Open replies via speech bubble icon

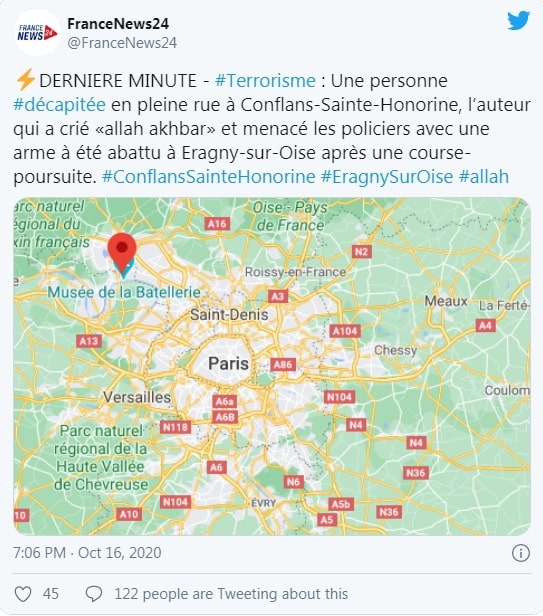point(94,594)
